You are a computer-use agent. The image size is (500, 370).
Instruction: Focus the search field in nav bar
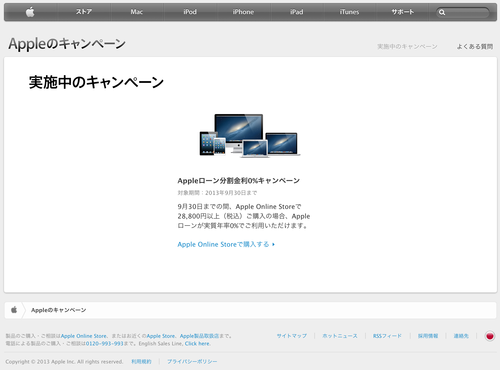(x=463, y=12)
